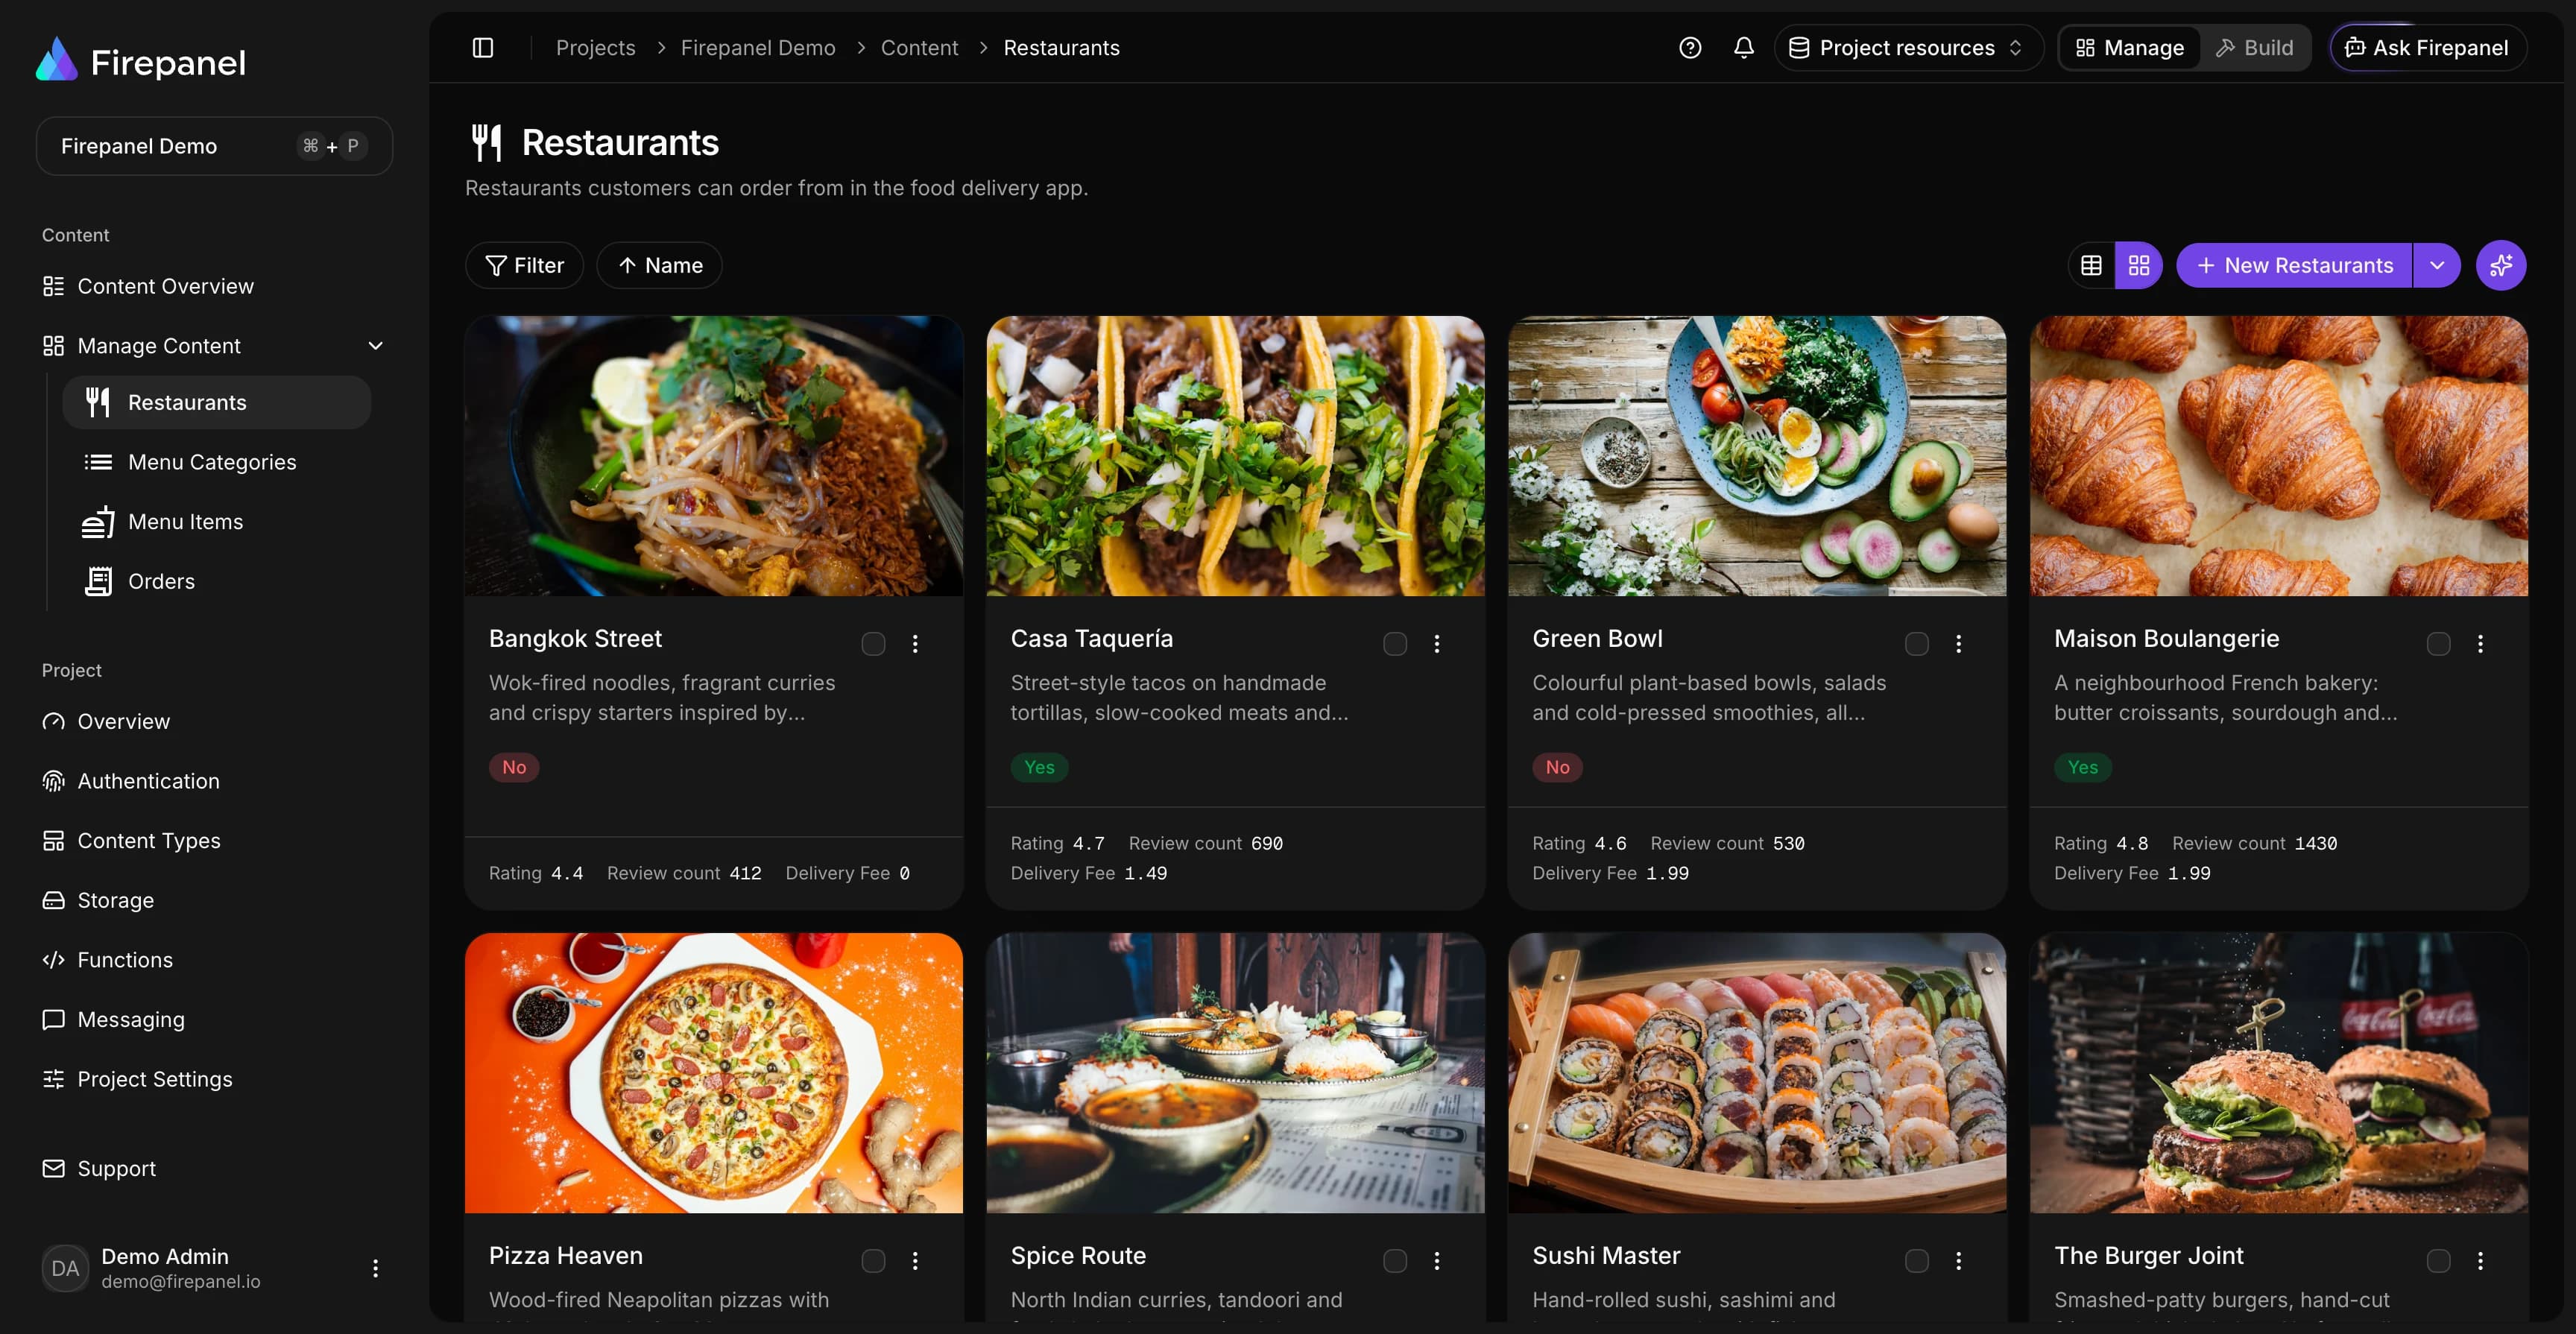
Task: Open The Burger Joint card options menu
Action: coord(2480,1261)
